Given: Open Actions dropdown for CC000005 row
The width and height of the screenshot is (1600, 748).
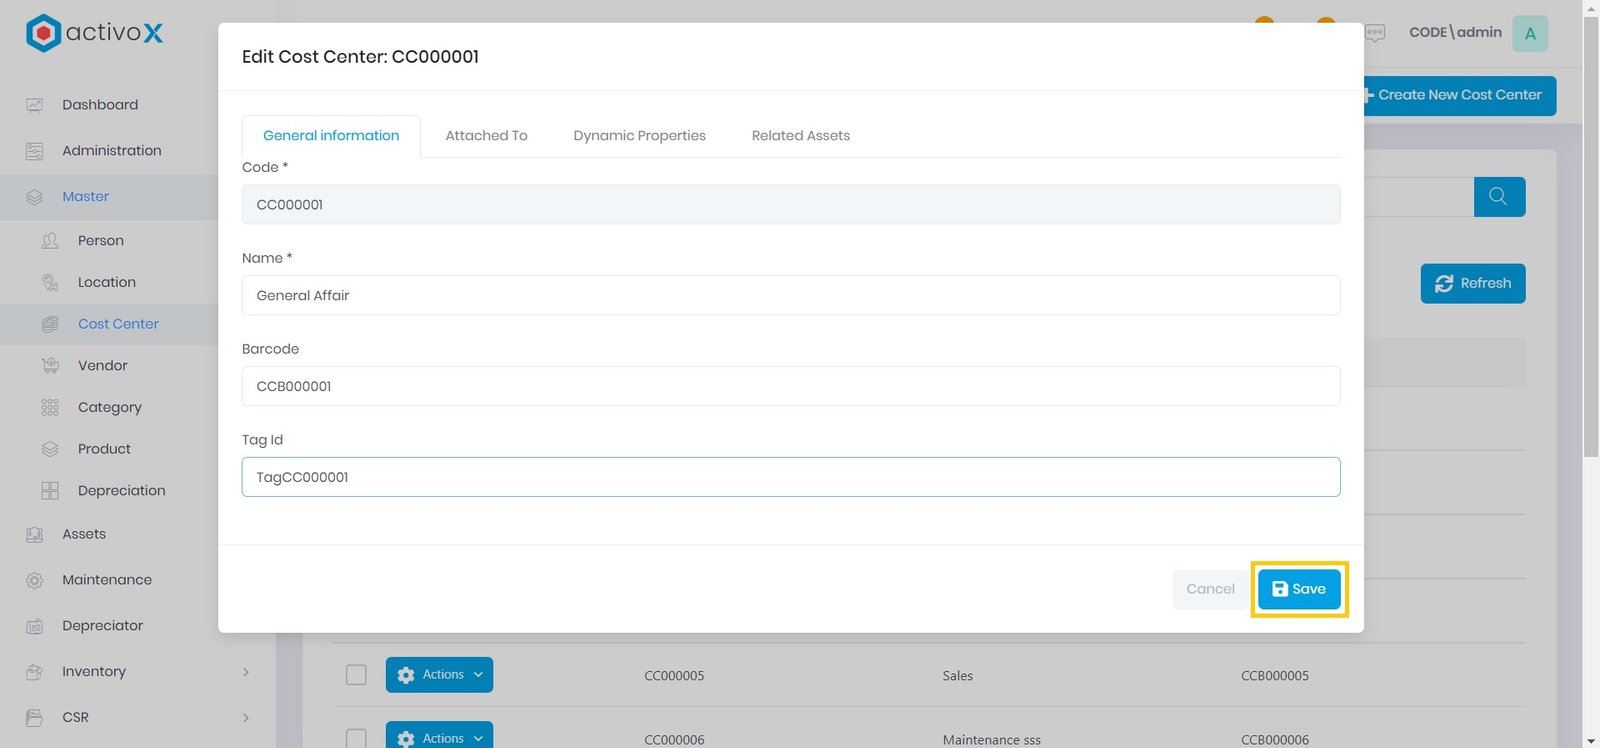Looking at the screenshot, I should [439, 675].
